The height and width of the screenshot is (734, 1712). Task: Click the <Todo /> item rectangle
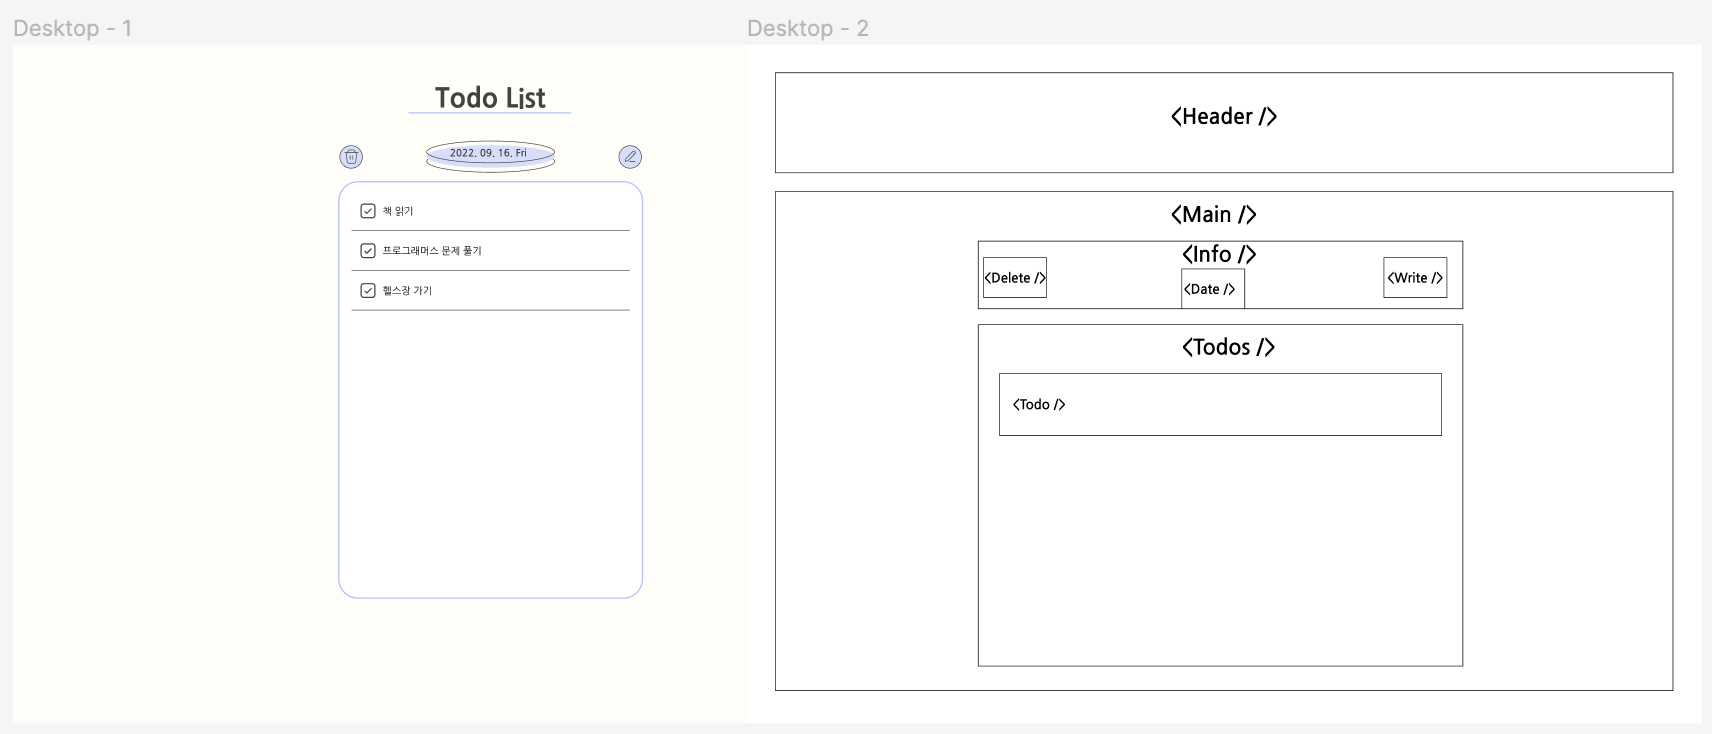[1220, 405]
